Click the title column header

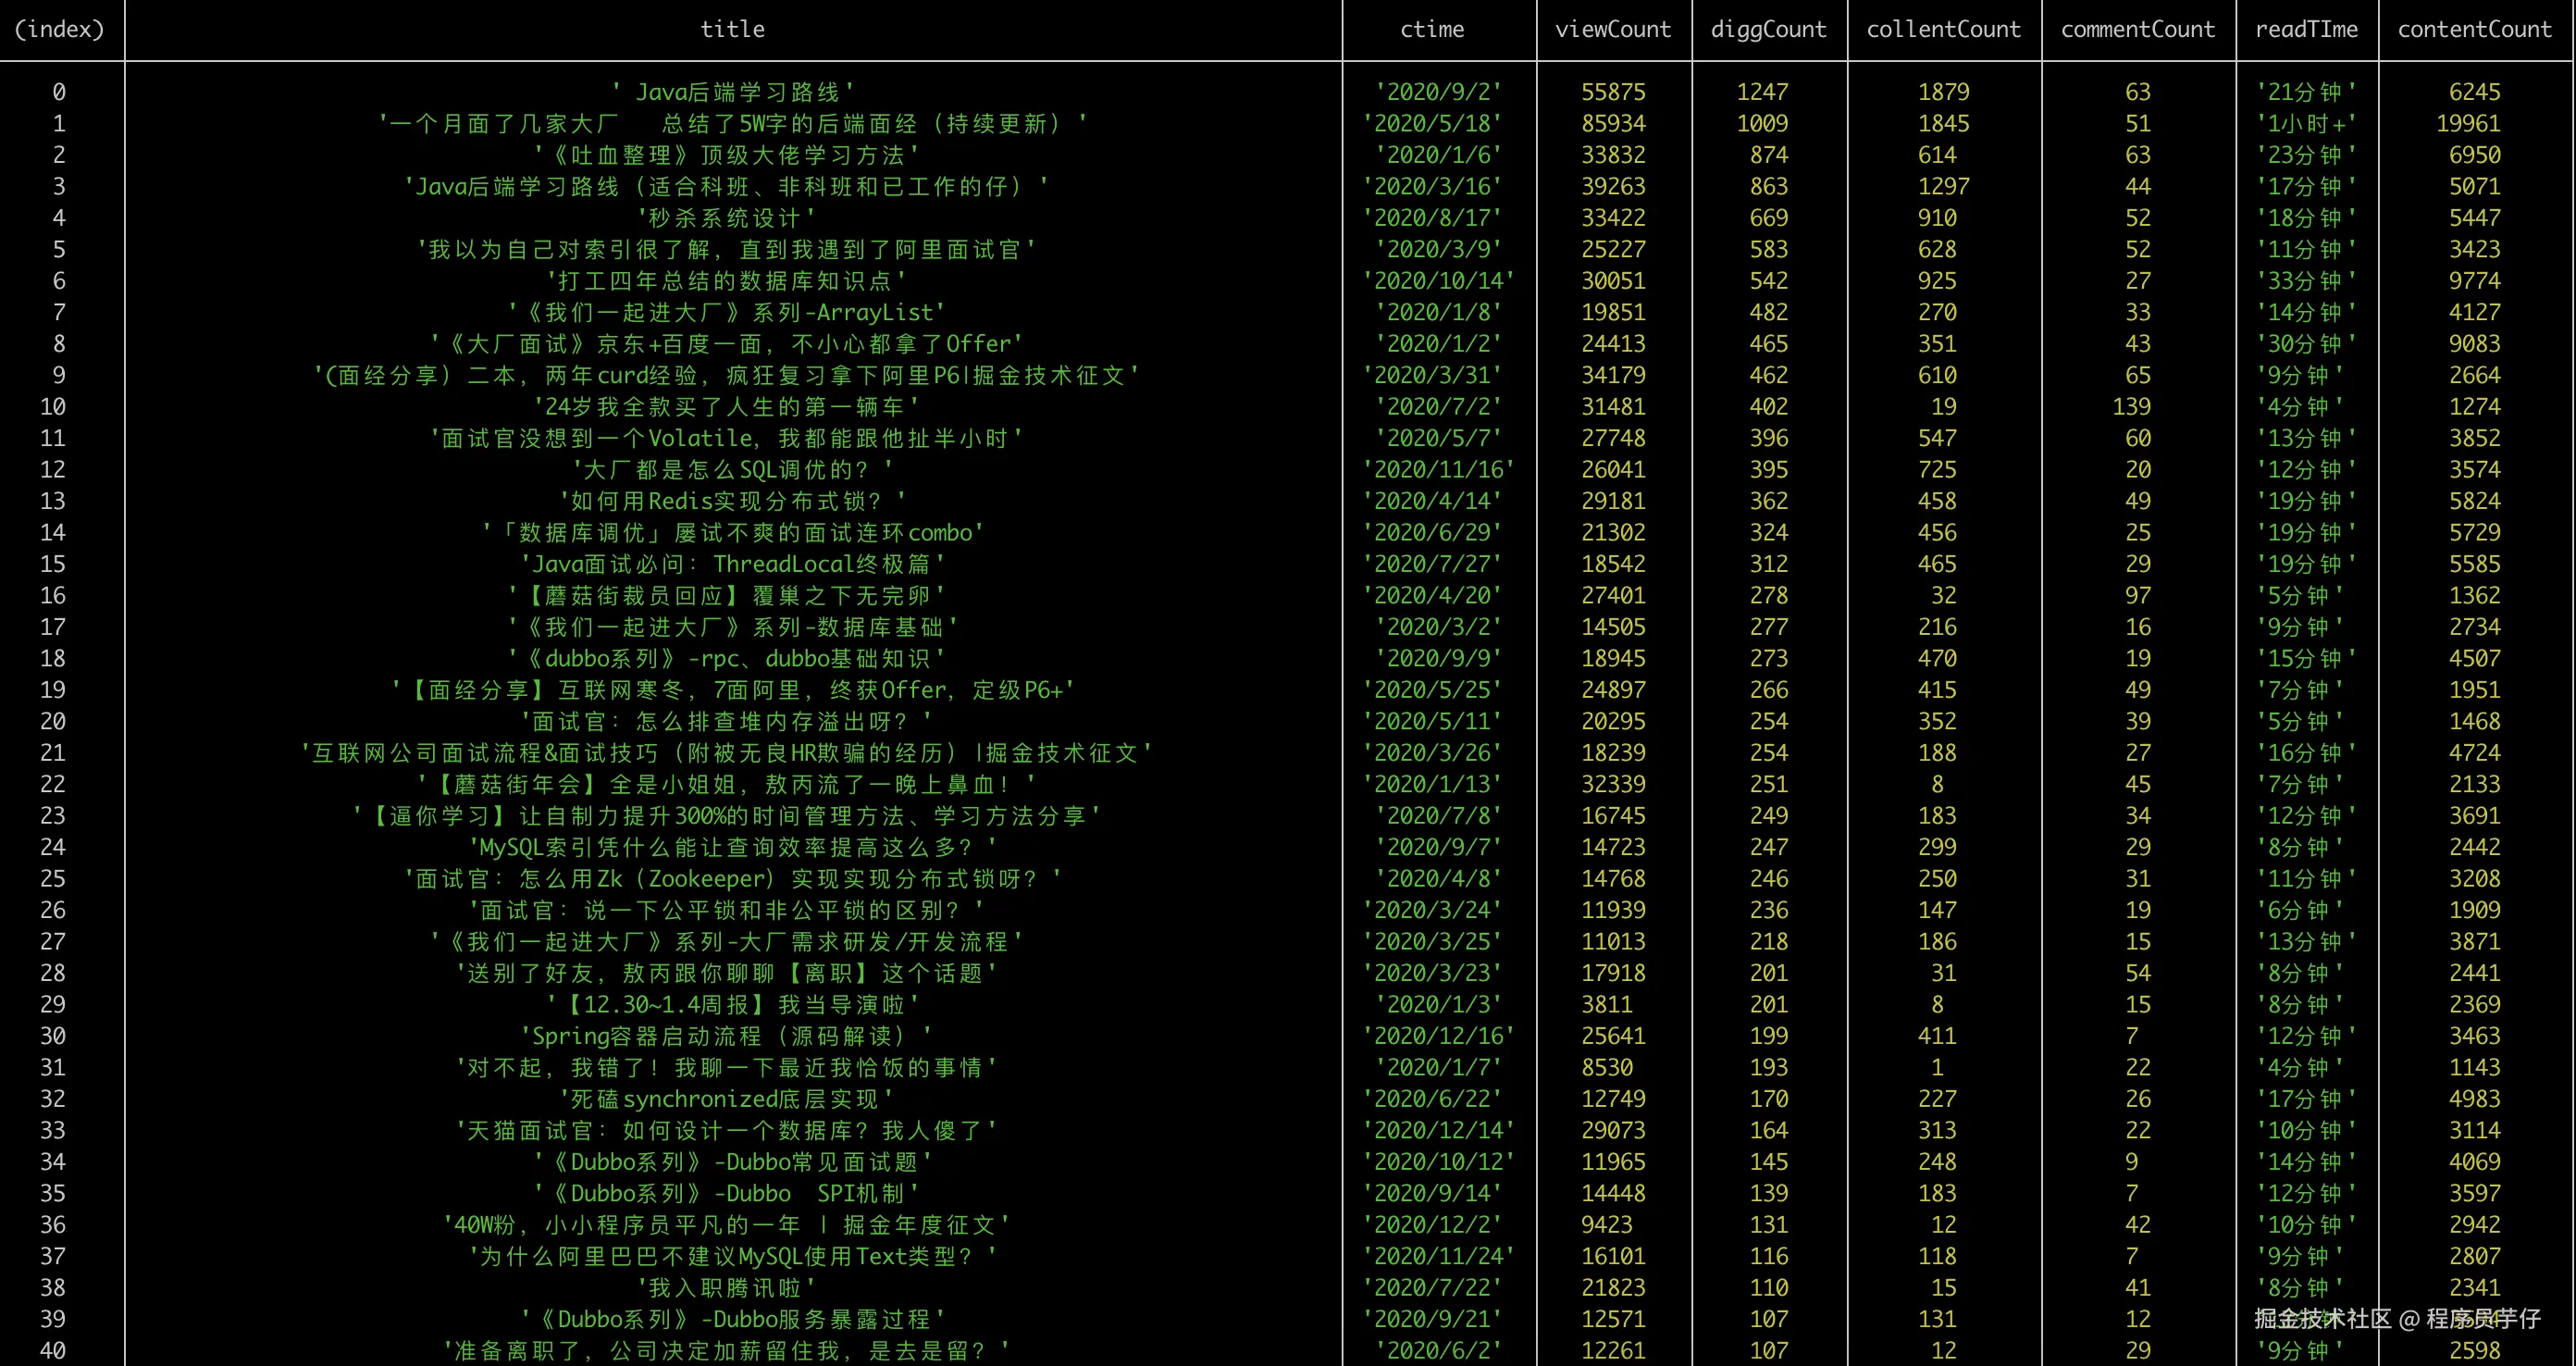(732, 29)
